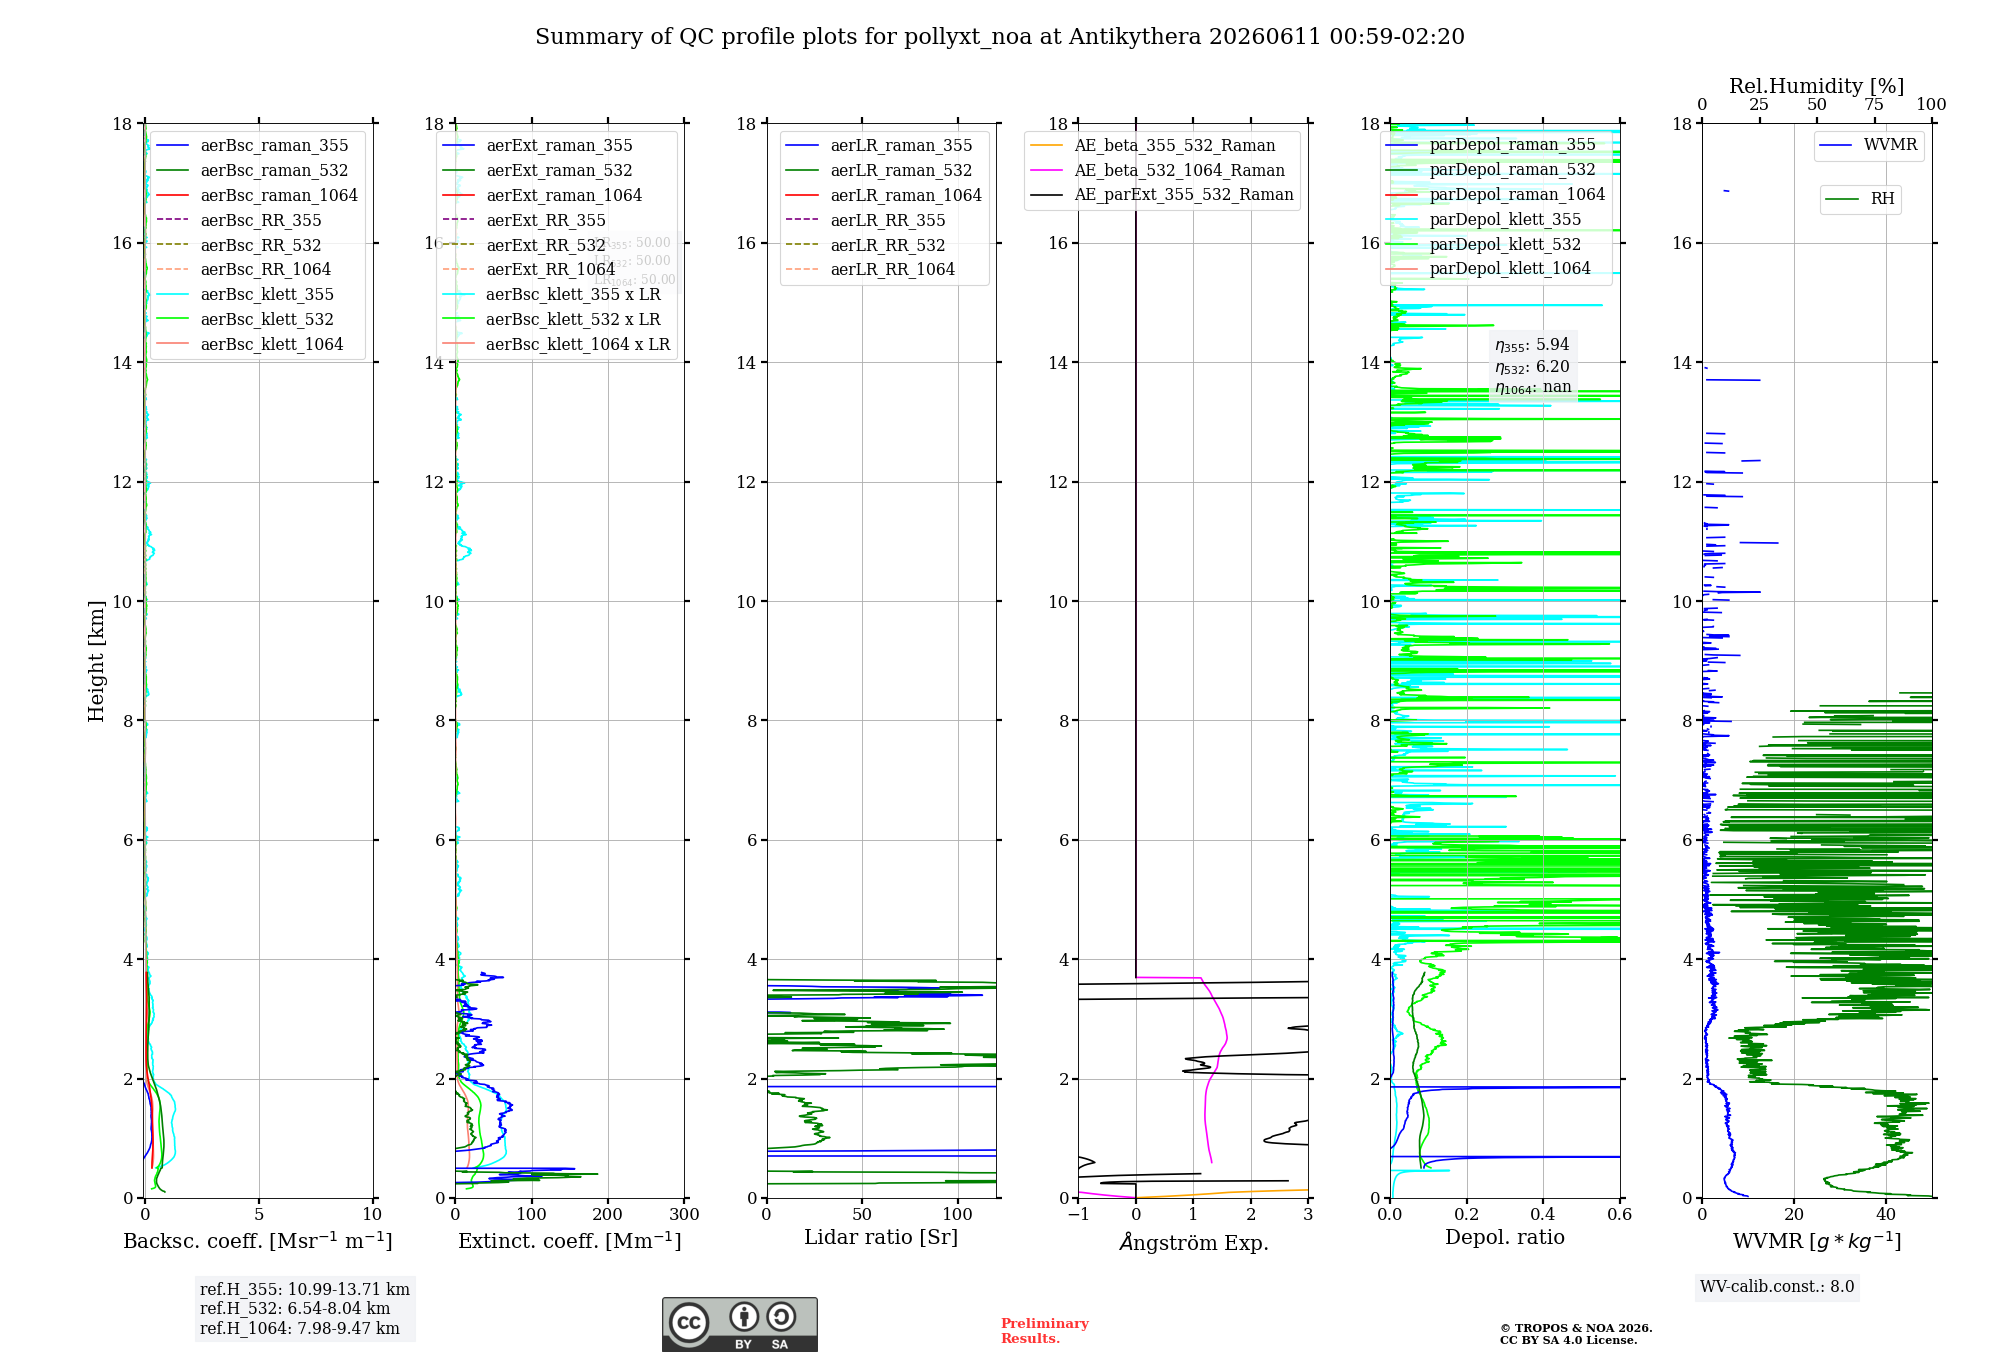
Task: Click the RH legend entry
Action: click(x=1860, y=199)
